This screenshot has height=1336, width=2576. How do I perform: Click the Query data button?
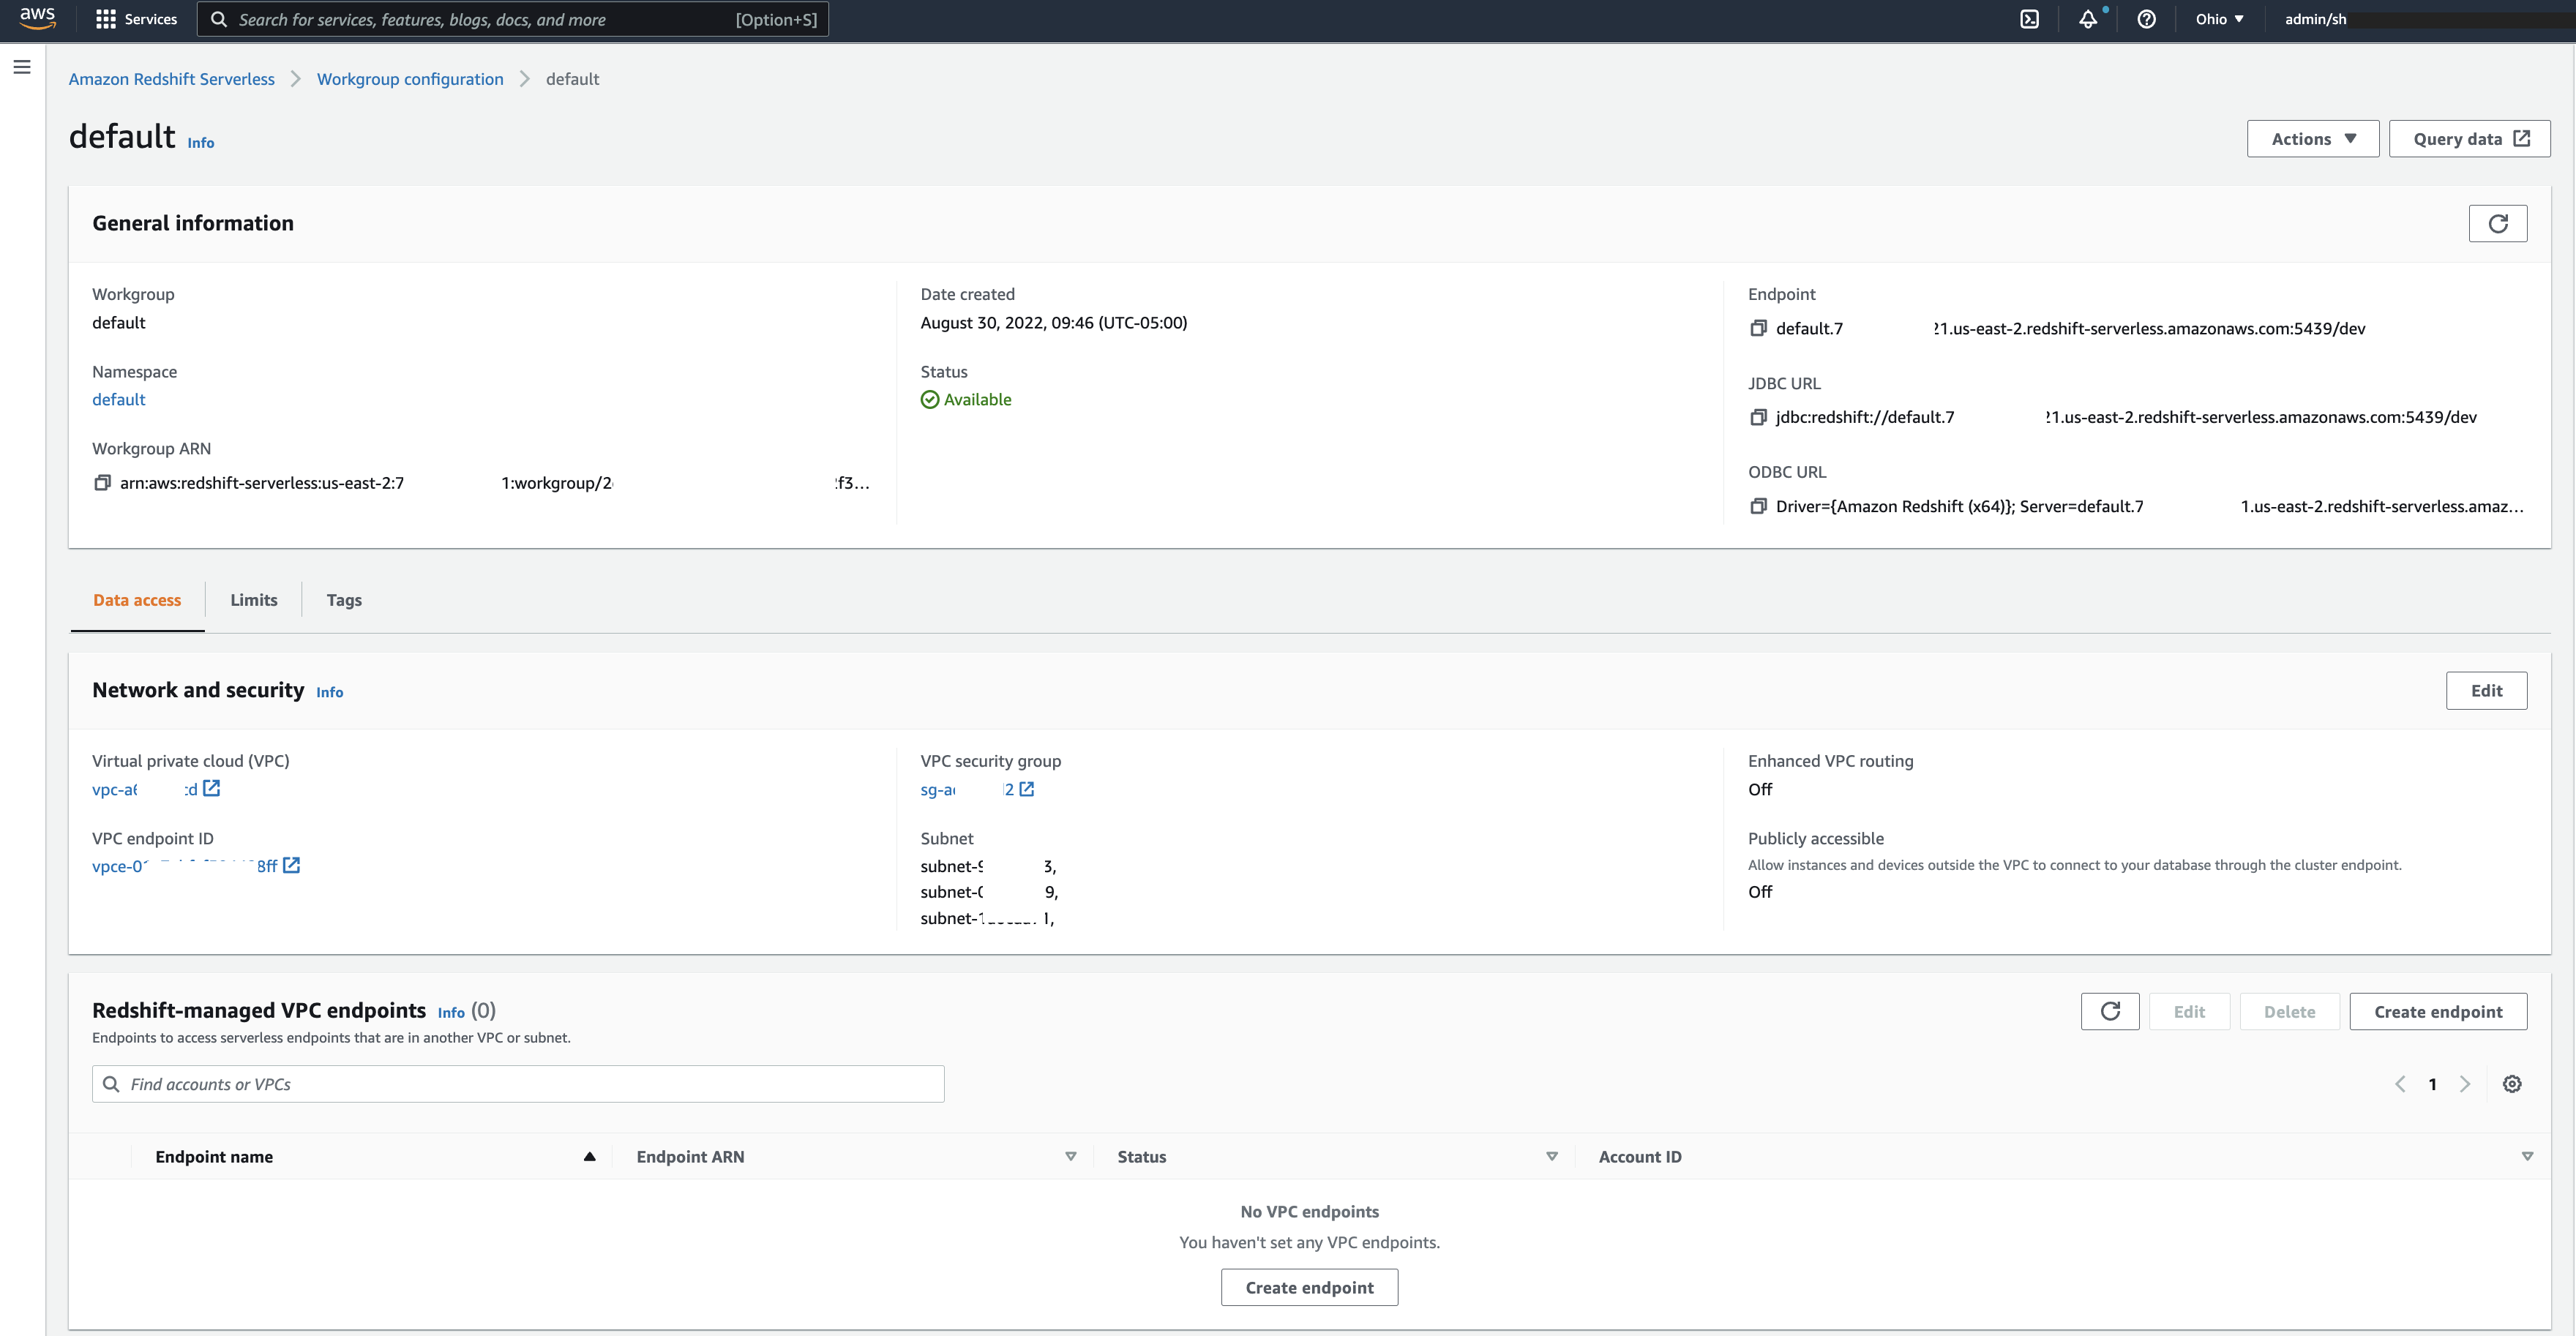2469,139
